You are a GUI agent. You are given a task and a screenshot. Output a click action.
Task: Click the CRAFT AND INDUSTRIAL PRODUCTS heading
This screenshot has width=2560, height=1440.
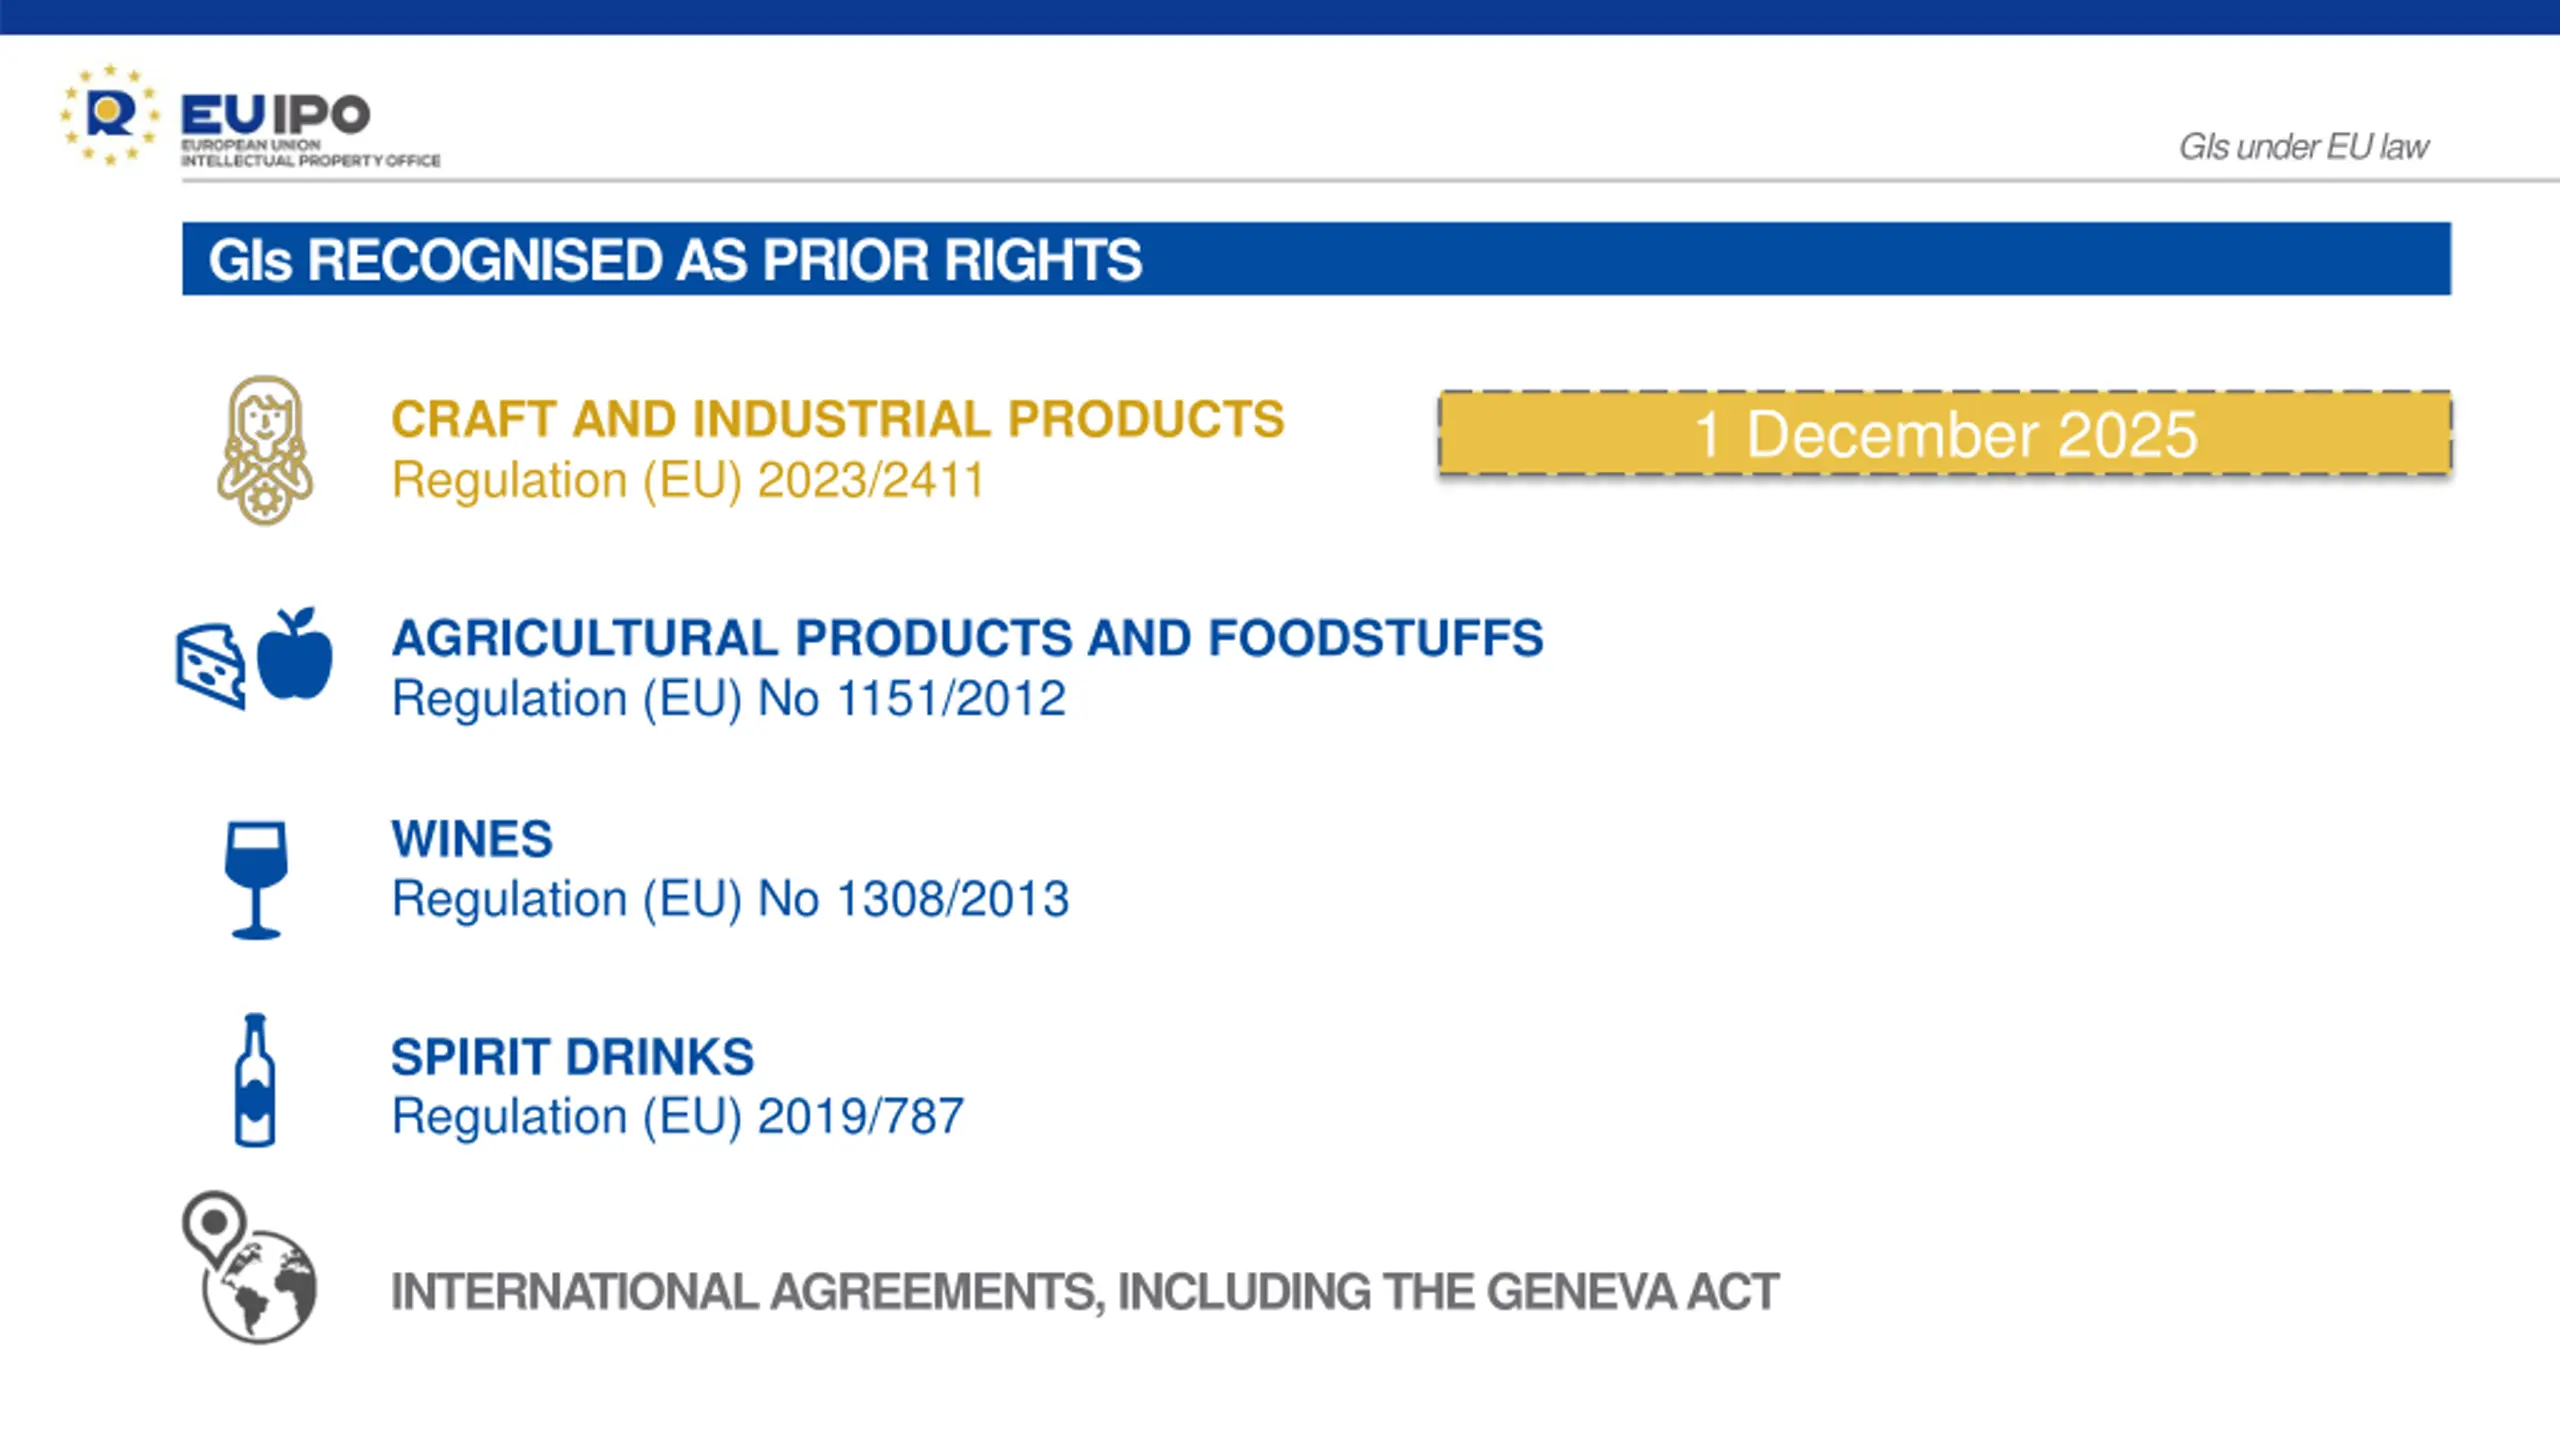point(838,419)
